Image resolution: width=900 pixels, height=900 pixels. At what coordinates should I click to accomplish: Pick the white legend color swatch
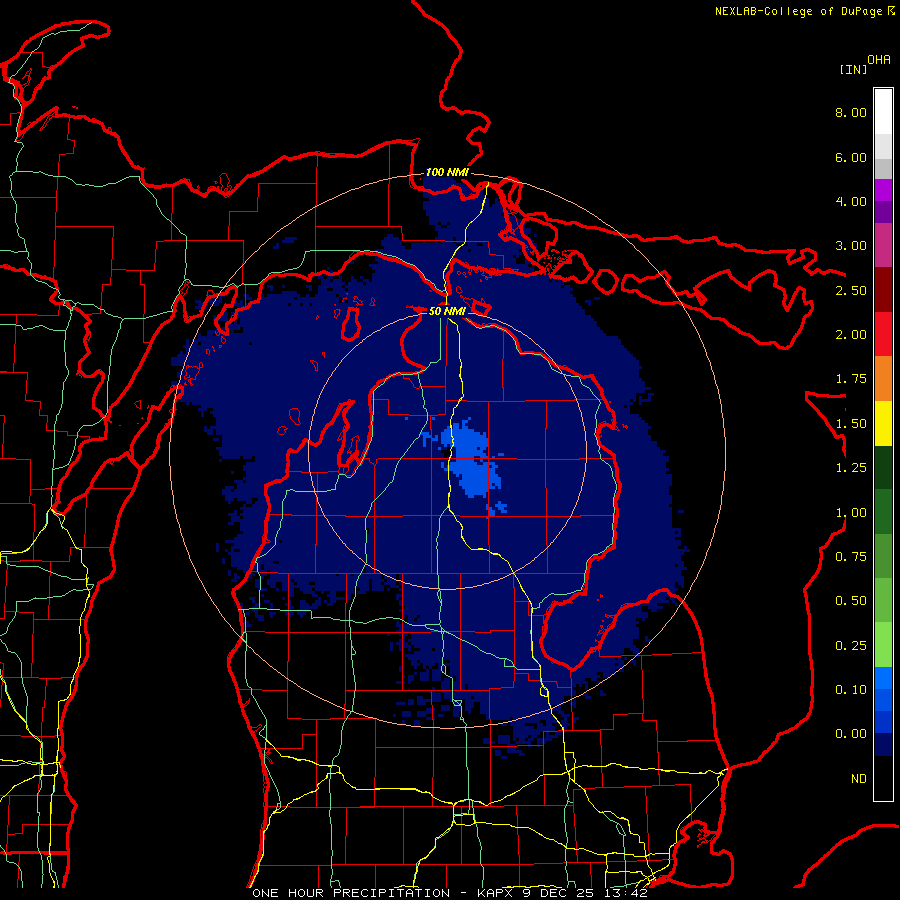[883, 112]
